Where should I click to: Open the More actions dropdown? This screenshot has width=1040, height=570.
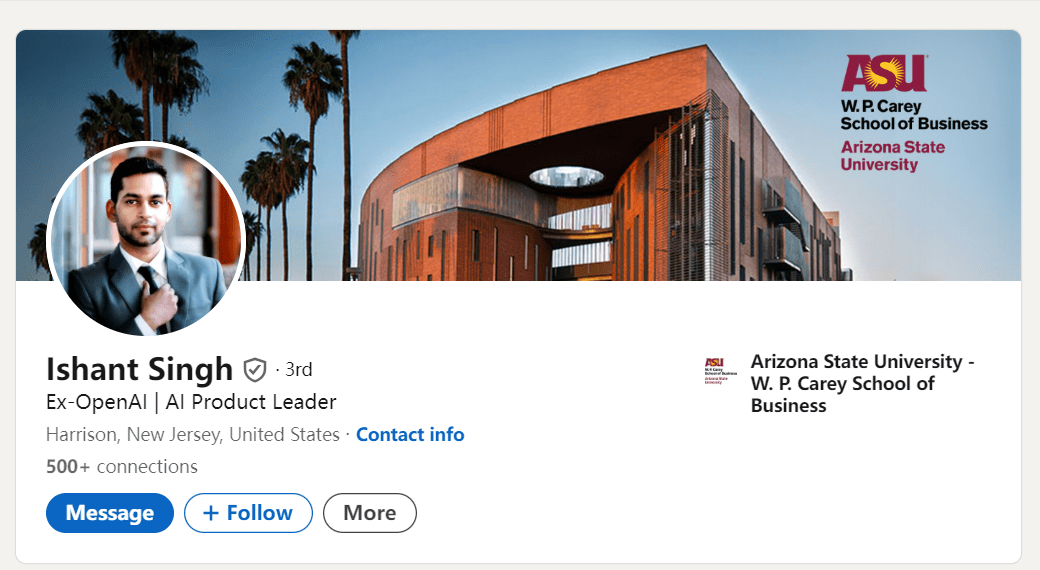[369, 513]
